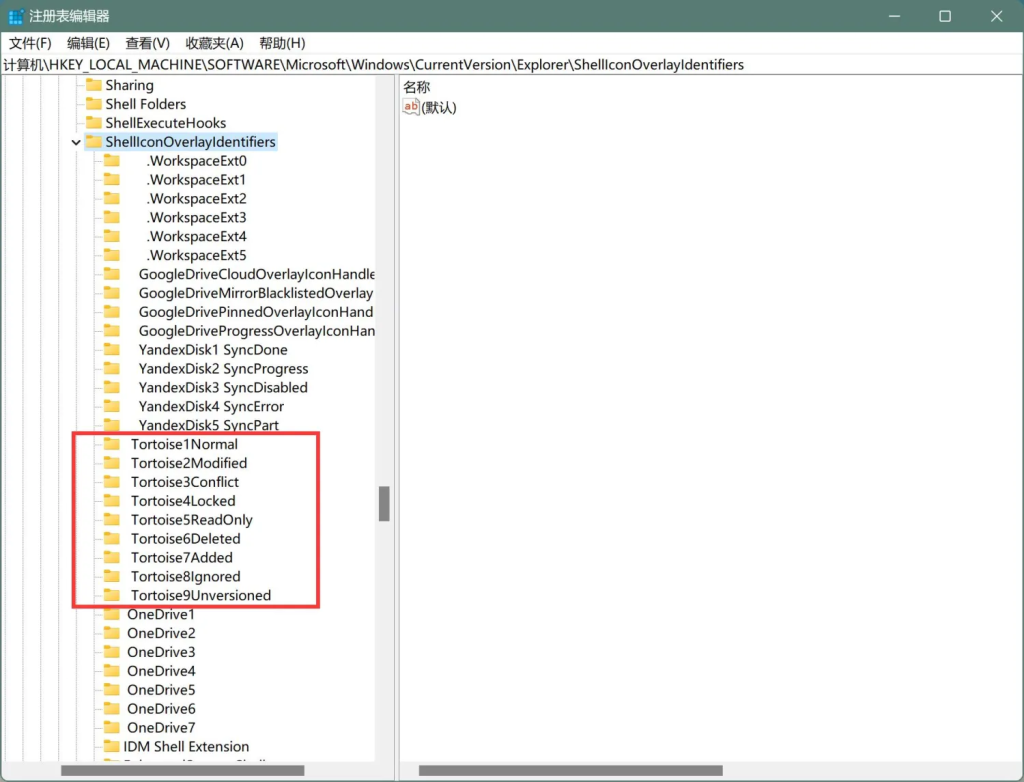
Task: Select the Tortoise1Normal key name
Action: 184,444
